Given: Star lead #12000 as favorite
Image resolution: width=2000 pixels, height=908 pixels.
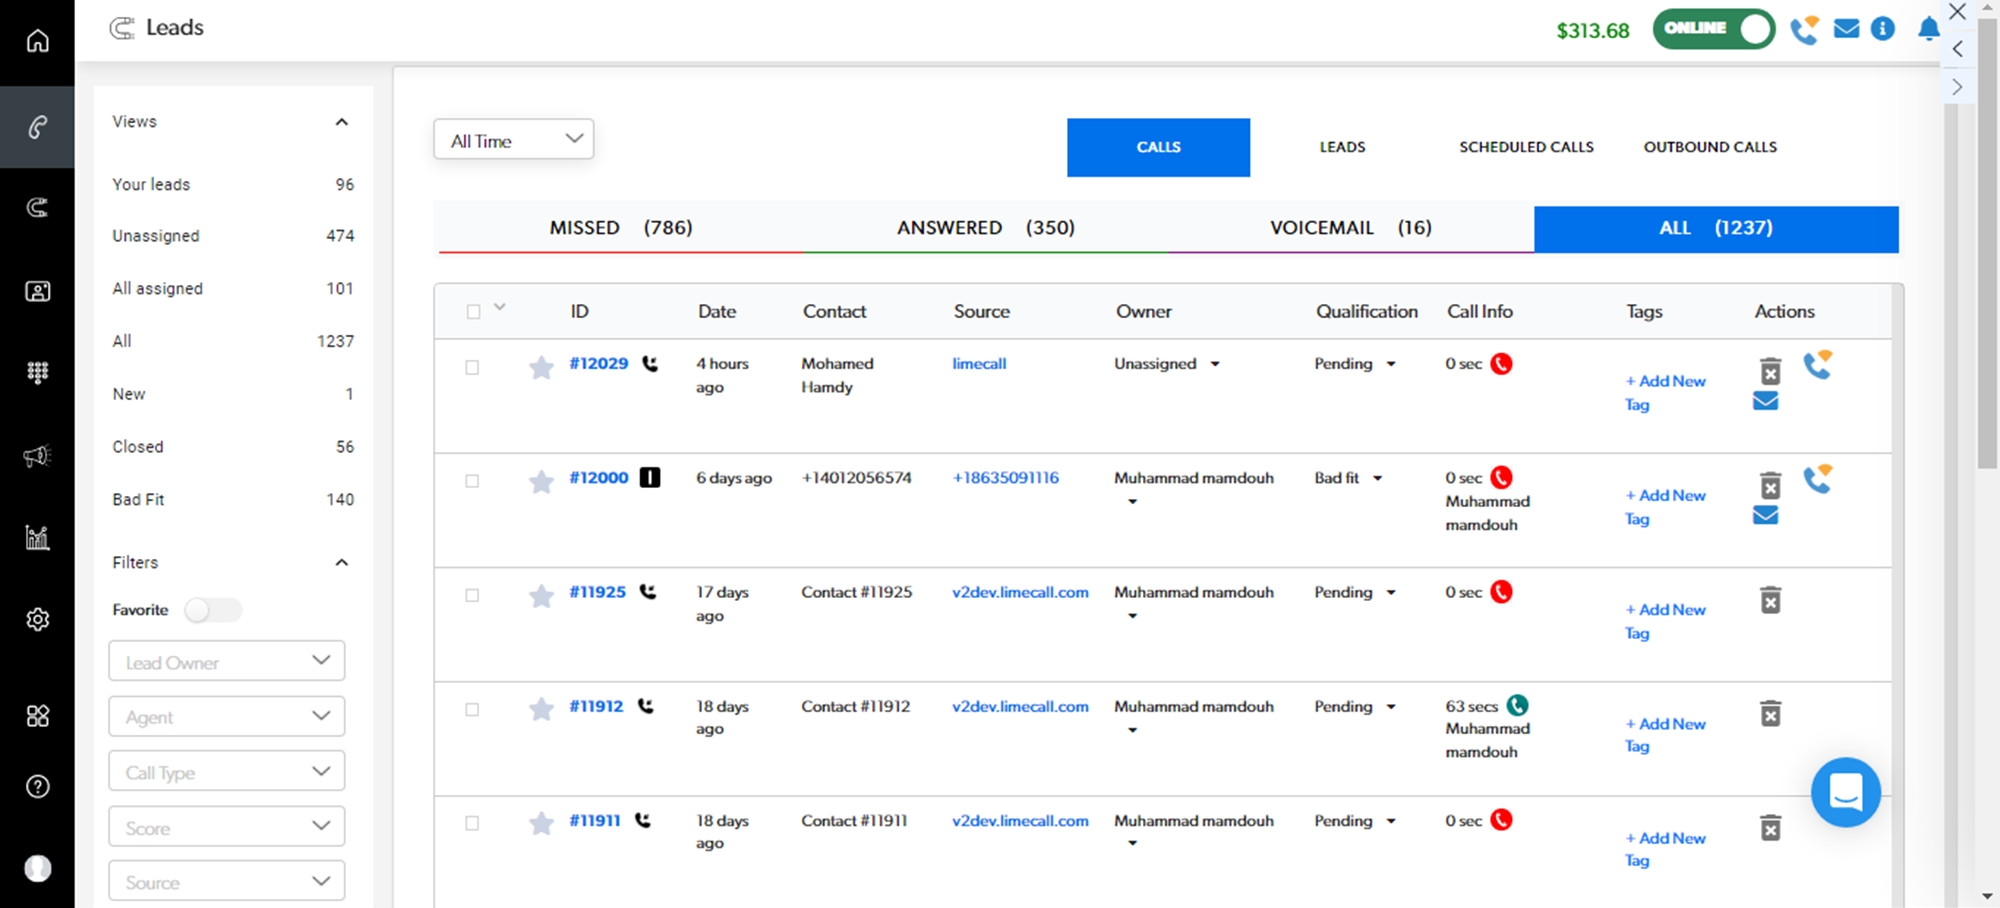Looking at the screenshot, I should point(541,482).
